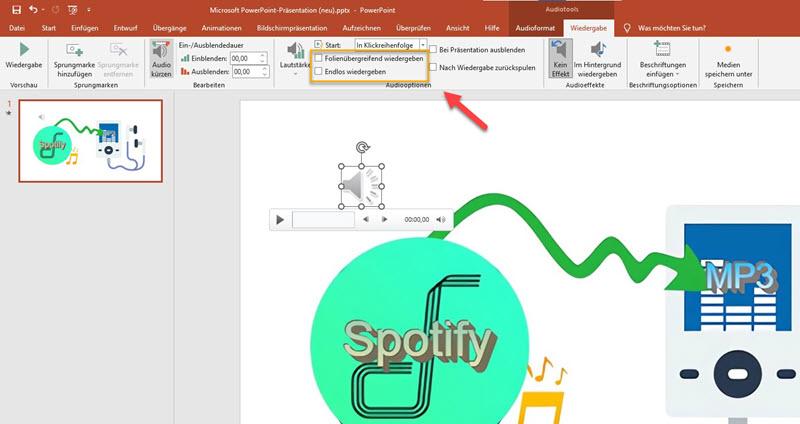Switch to the Audioformat tab

(x=535, y=28)
